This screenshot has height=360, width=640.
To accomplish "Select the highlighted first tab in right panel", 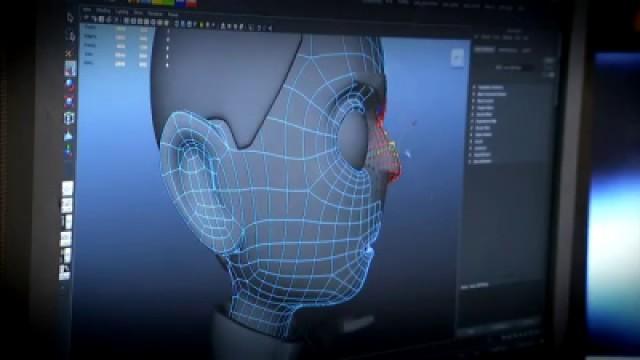I will coord(484,50).
